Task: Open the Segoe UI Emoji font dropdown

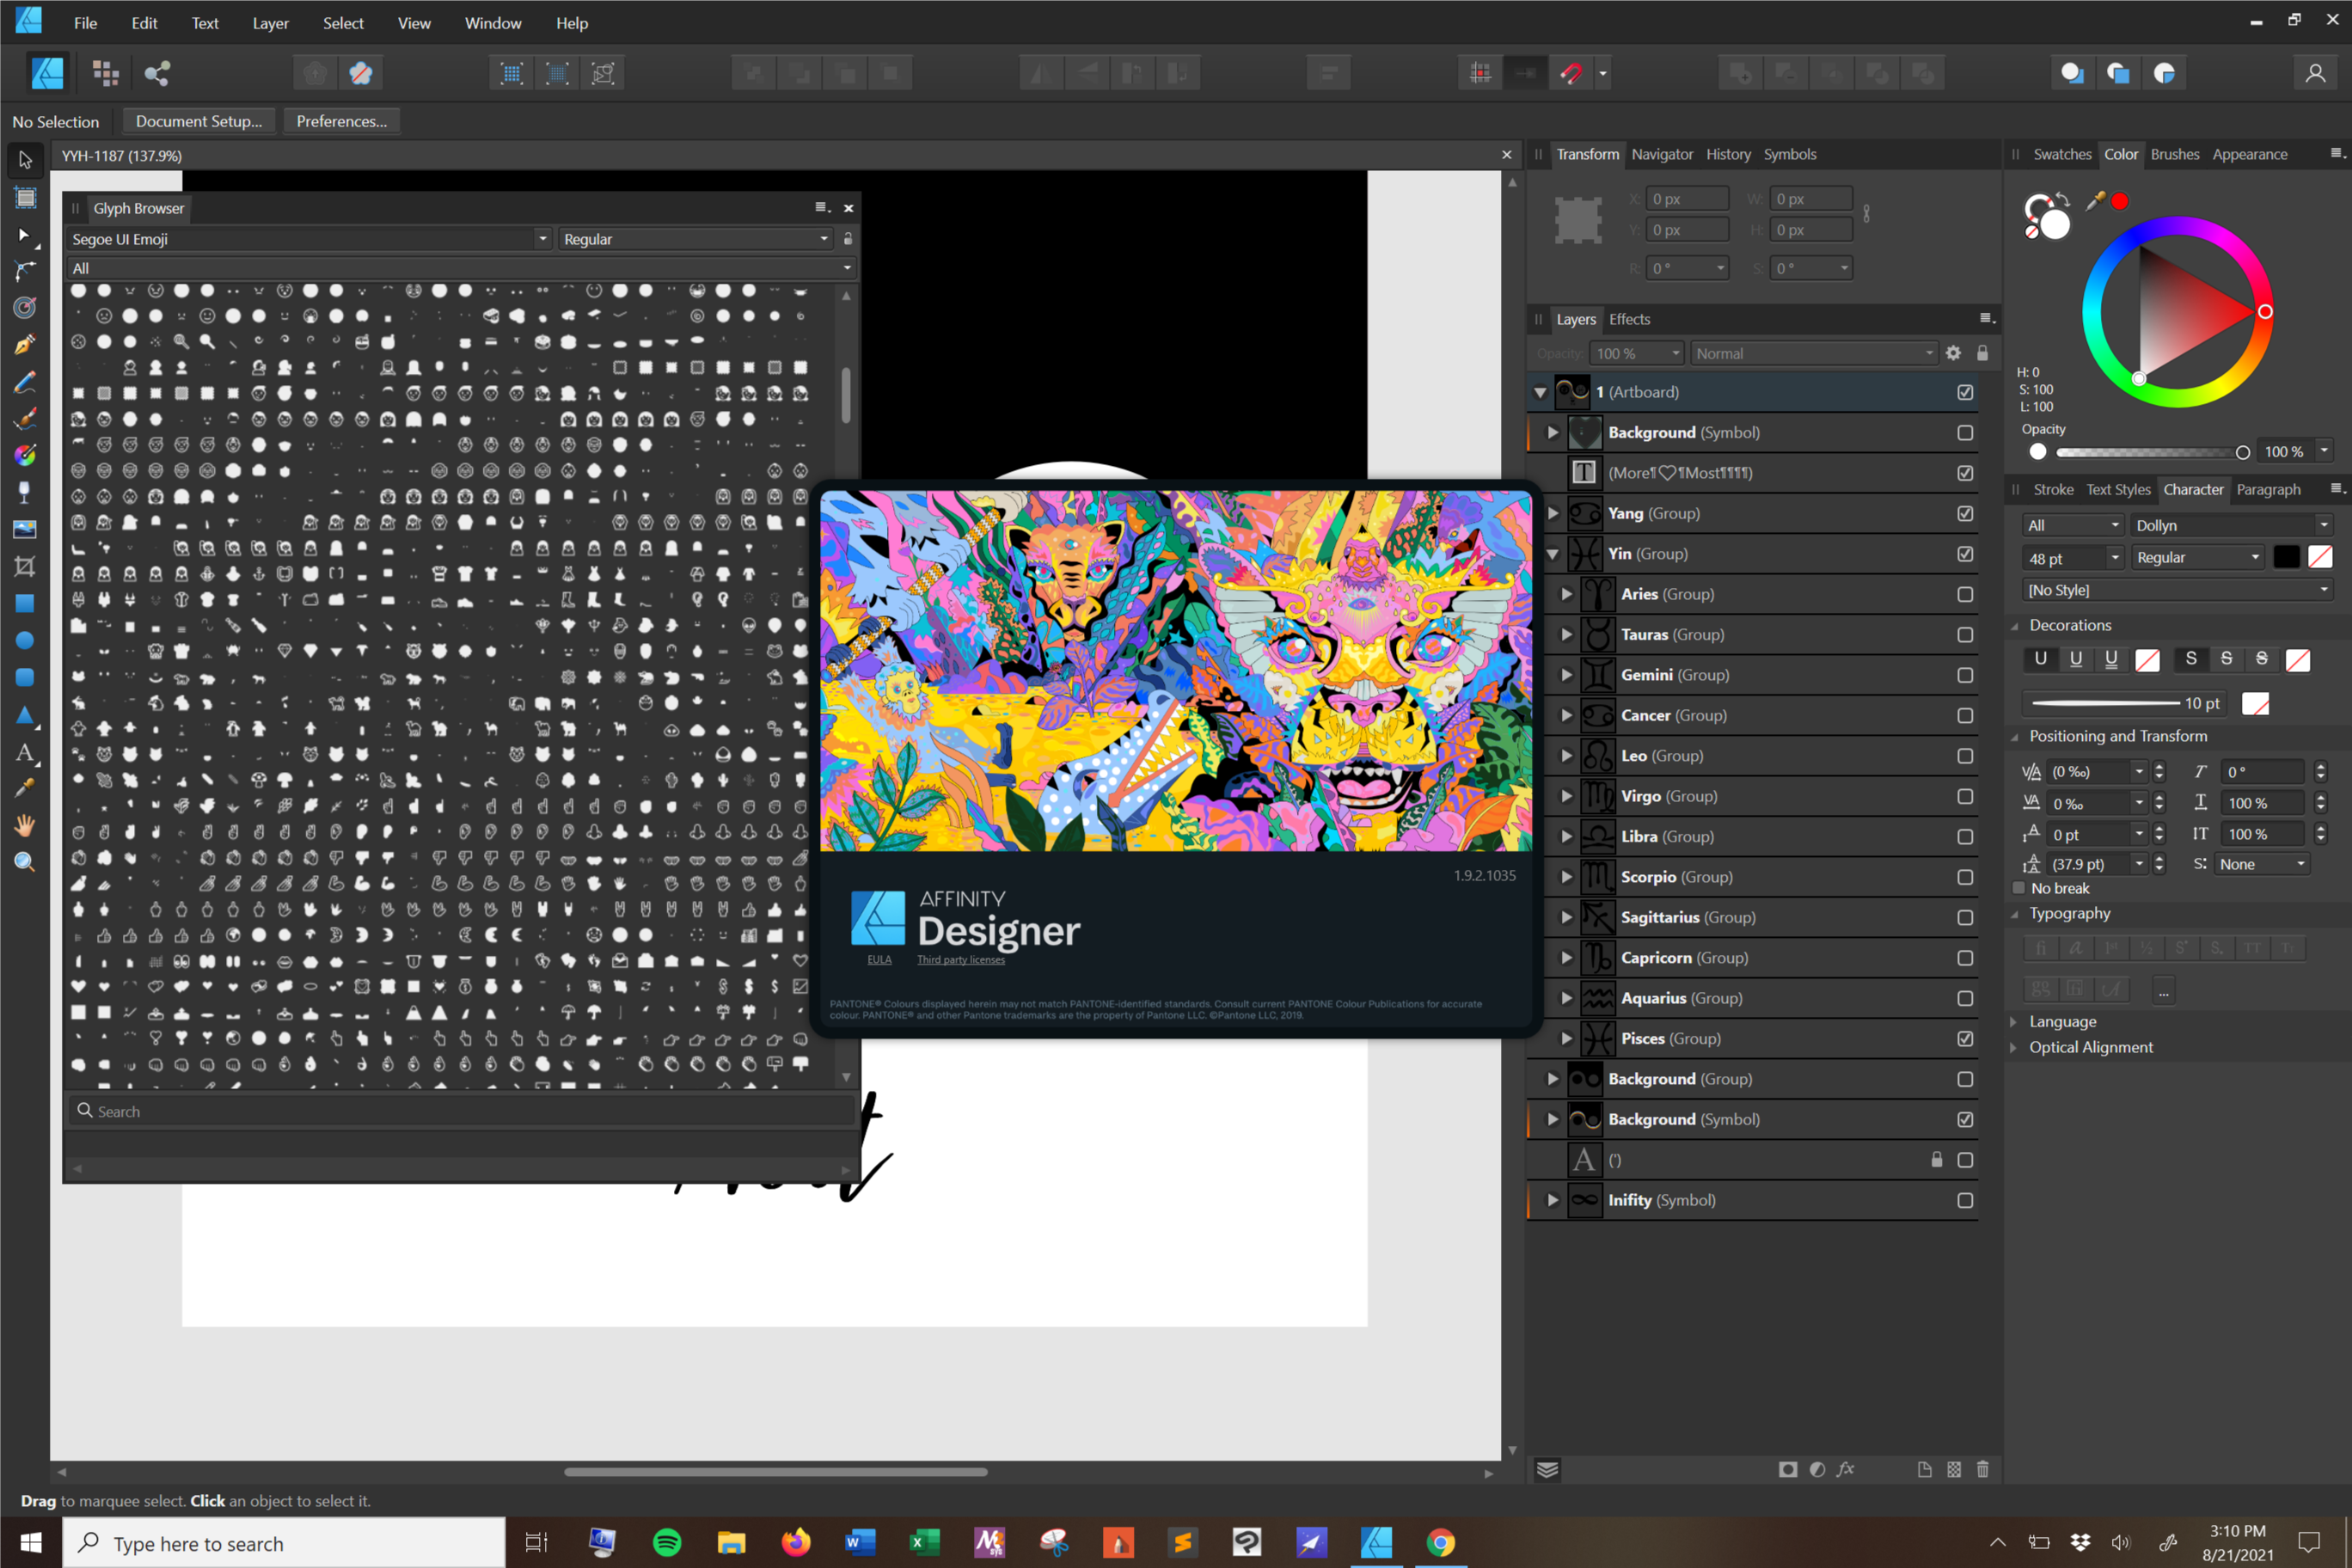Action: pyautogui.click(x=542, y=239)
